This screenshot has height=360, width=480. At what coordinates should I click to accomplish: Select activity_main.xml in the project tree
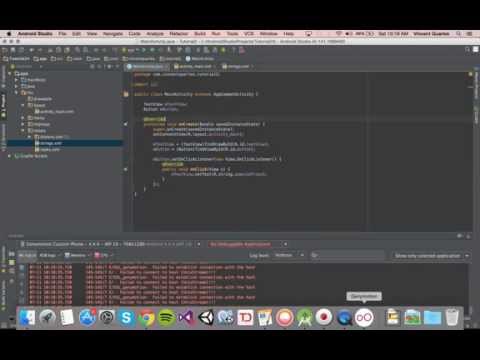point(54,111)
